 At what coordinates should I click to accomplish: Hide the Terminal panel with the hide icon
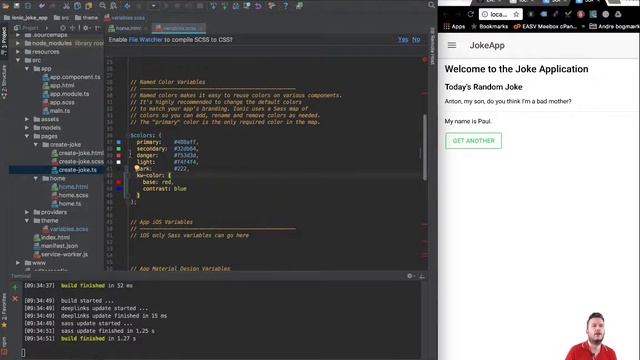422,276
